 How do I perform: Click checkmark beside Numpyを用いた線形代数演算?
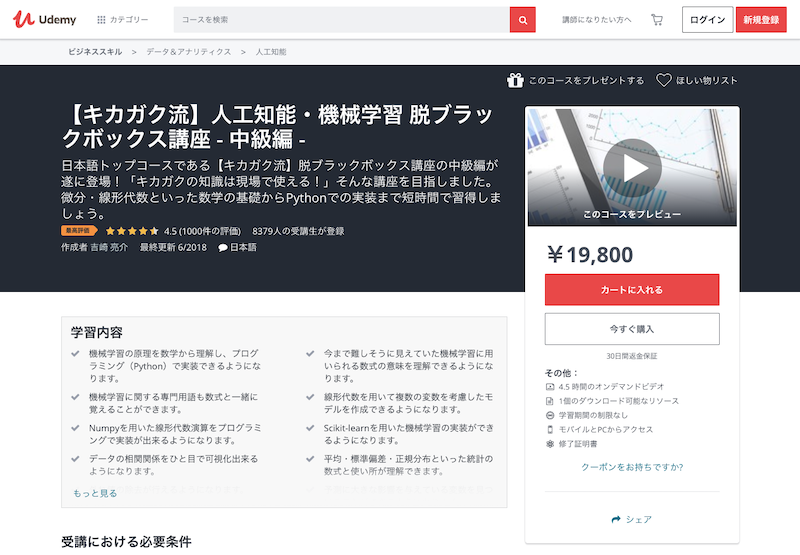(76, 428)
